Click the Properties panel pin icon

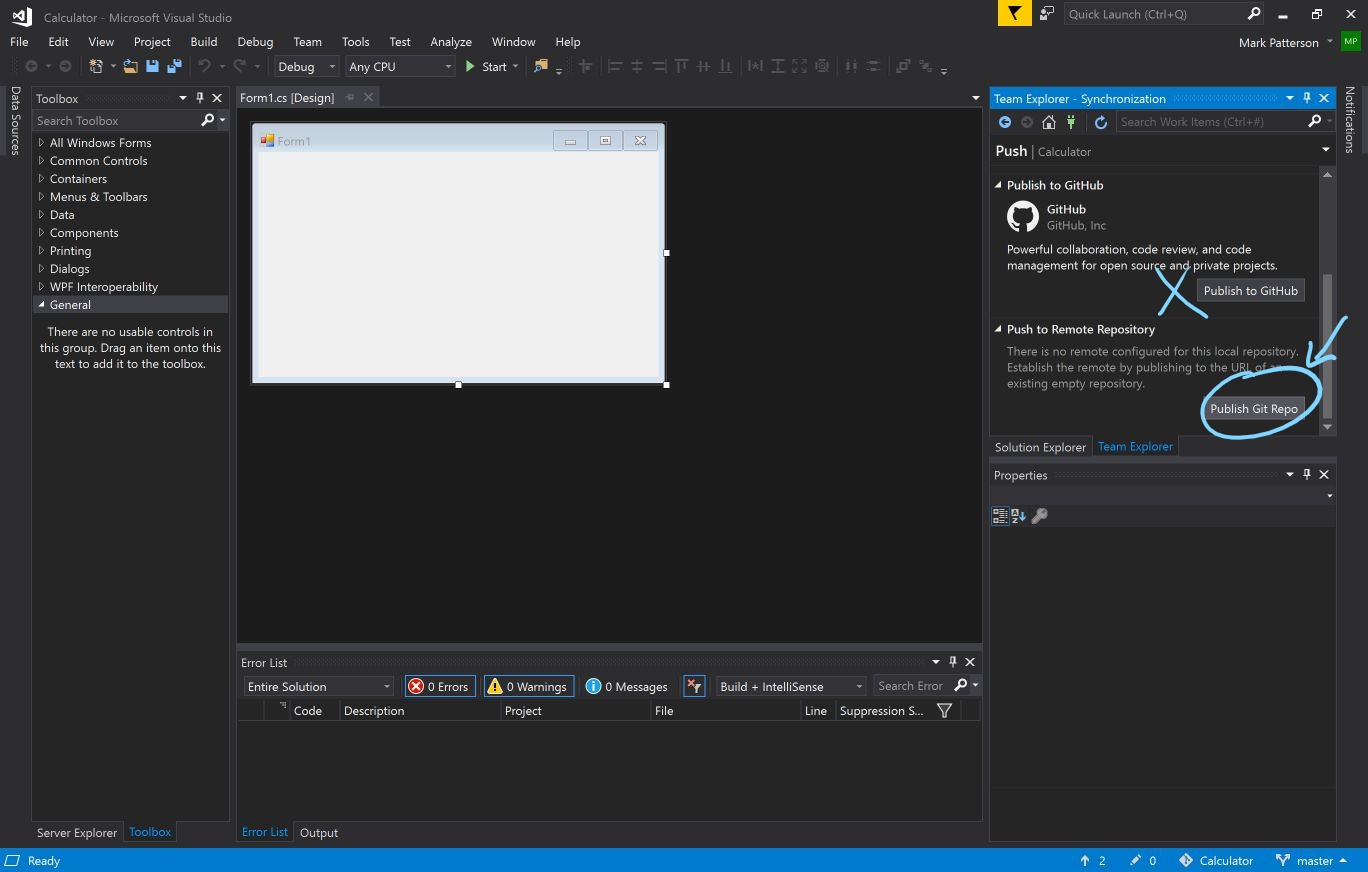point(1307,475)
